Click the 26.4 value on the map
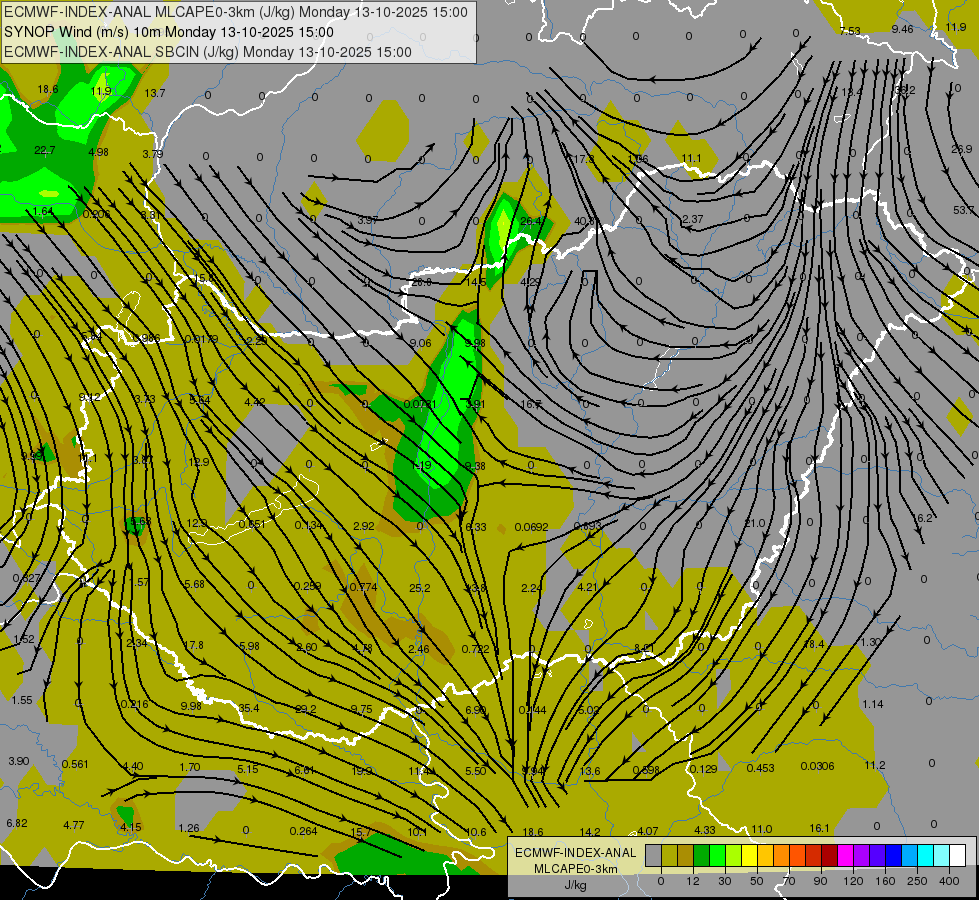 point(532,221)
